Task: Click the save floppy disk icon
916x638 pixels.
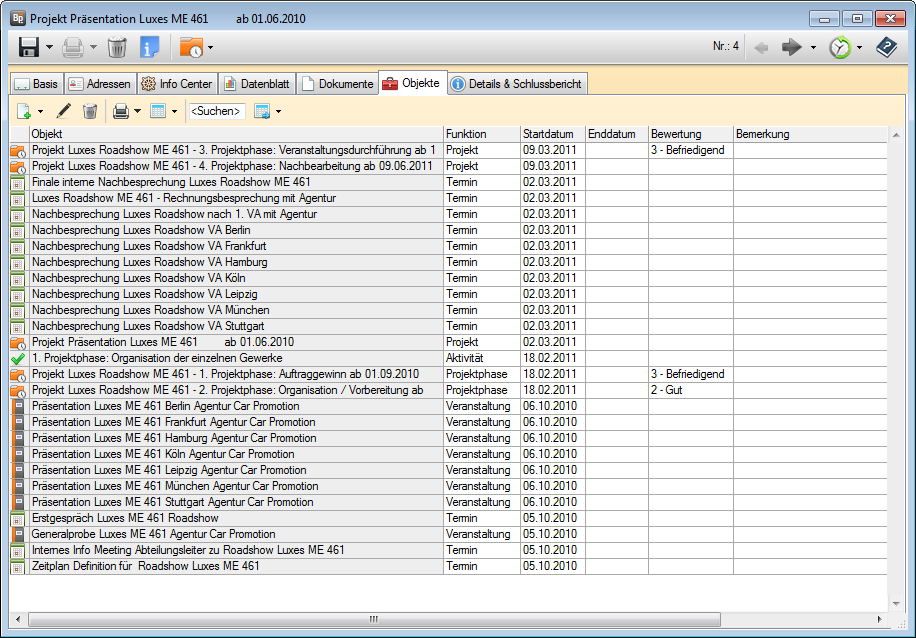Action: tap(28, 47)
